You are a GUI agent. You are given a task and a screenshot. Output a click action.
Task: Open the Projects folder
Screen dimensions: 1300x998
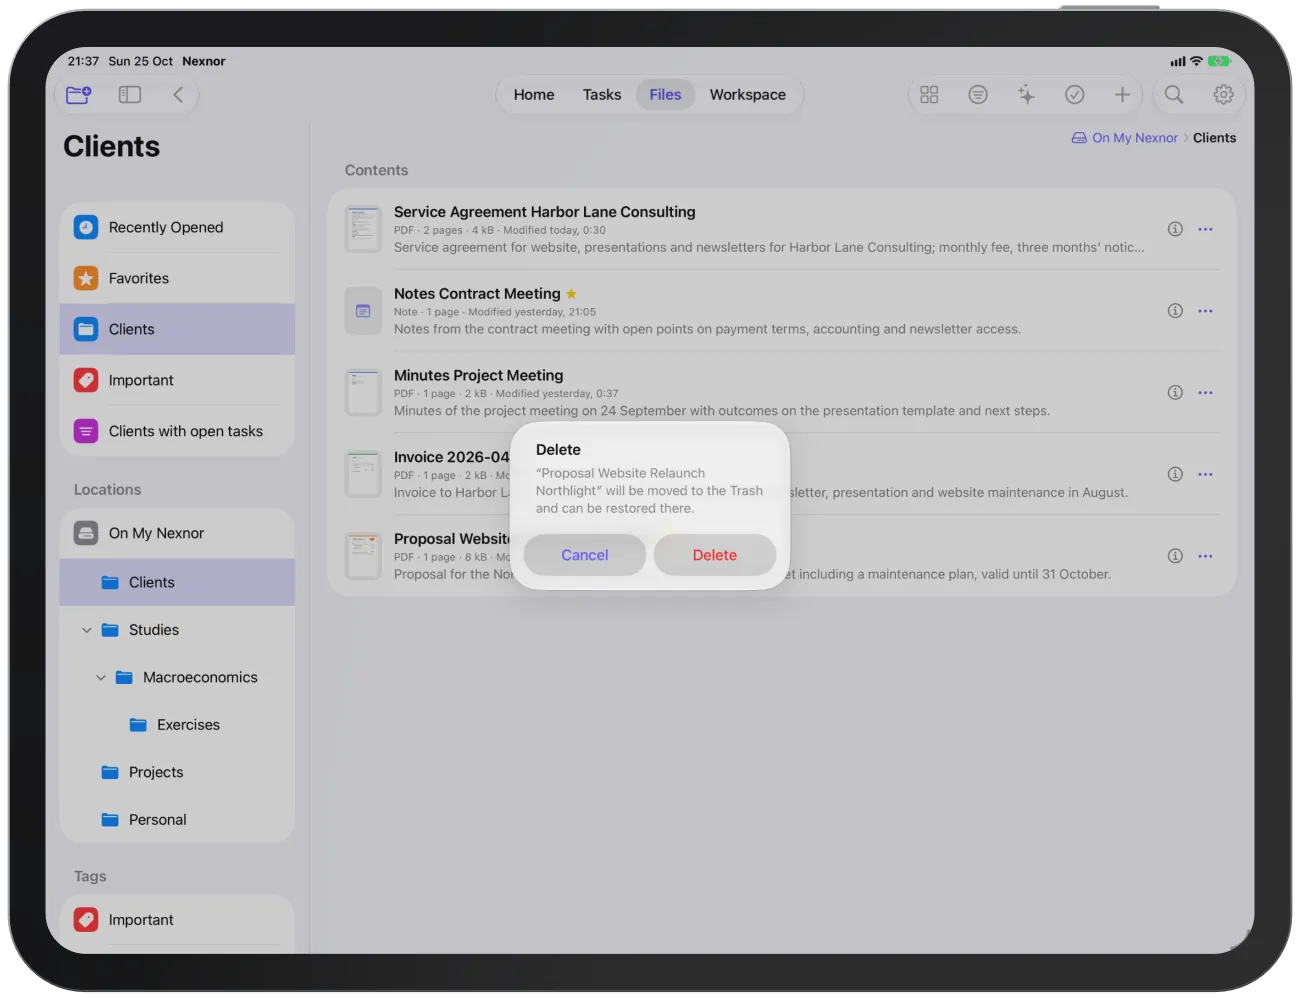177,773
